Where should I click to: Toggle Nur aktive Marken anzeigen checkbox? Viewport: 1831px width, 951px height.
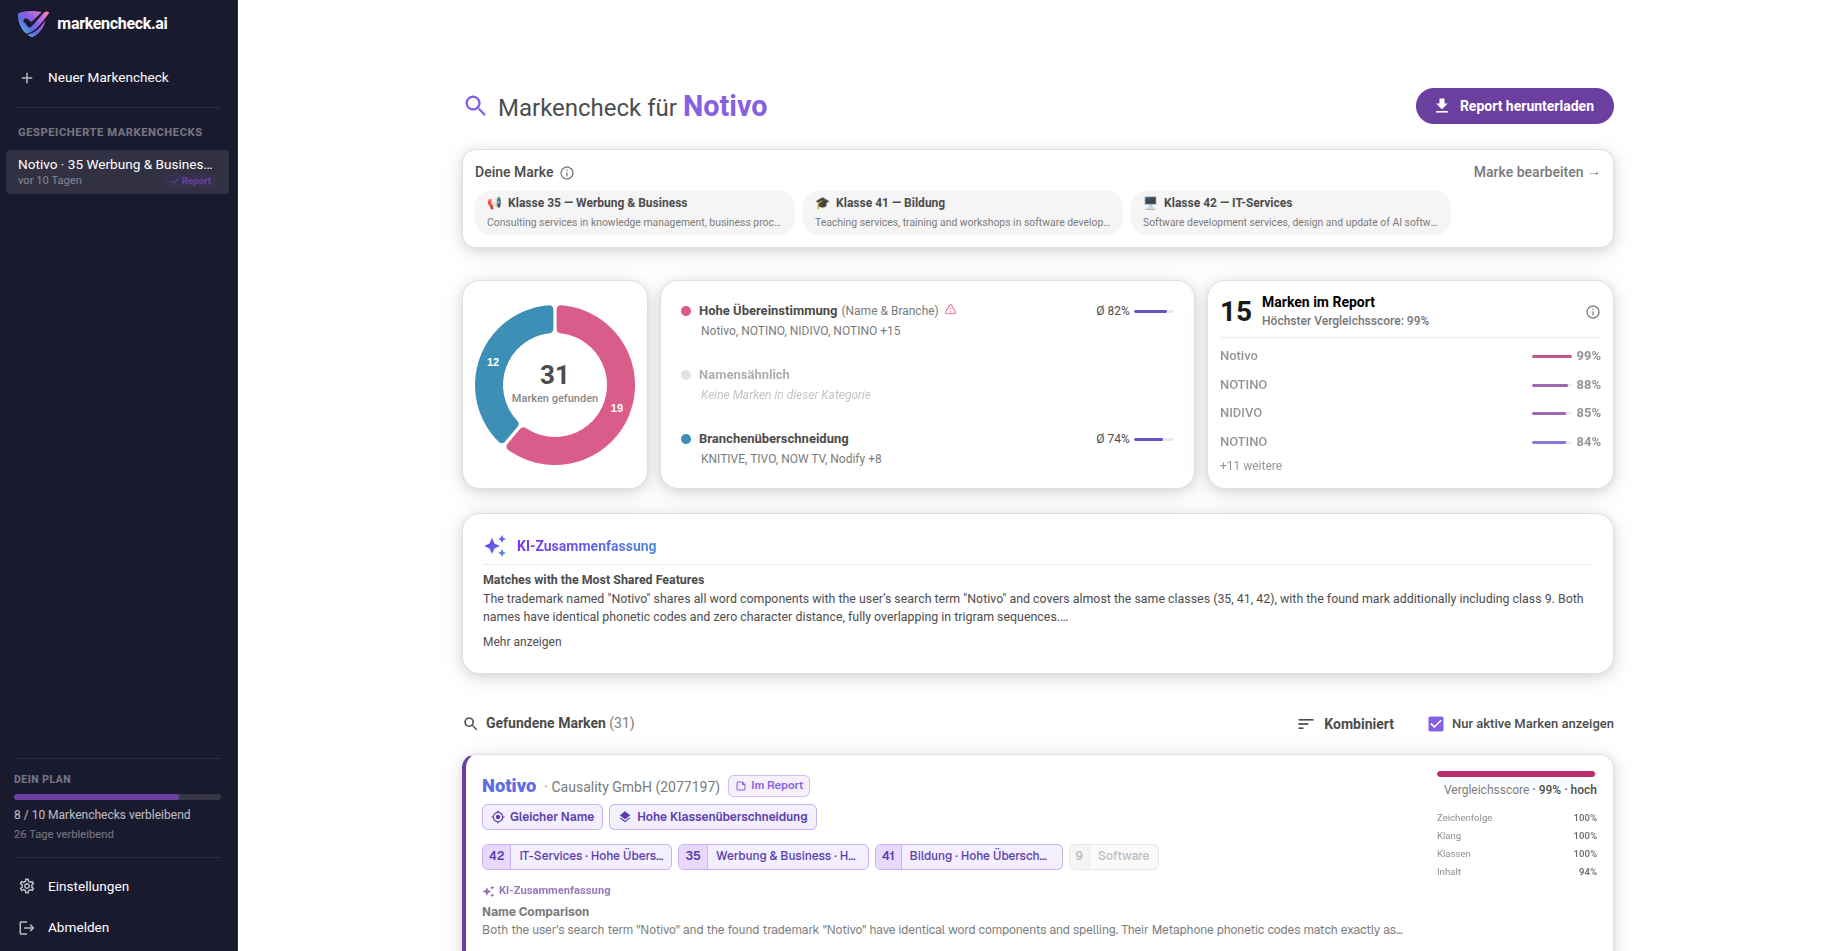click(x=1436, y=724)
